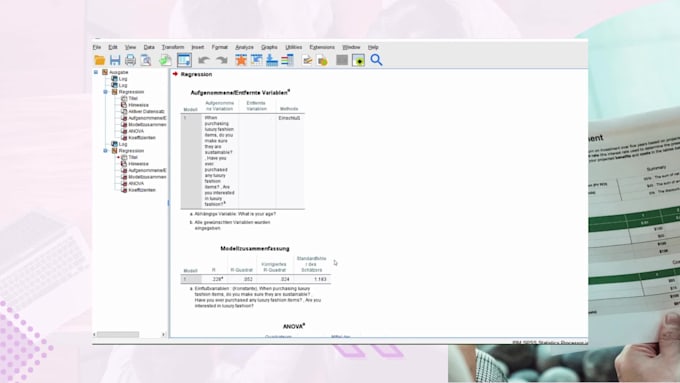Open the Insert menu
Viewport: 680px width, 383px height.
(198, 47)
